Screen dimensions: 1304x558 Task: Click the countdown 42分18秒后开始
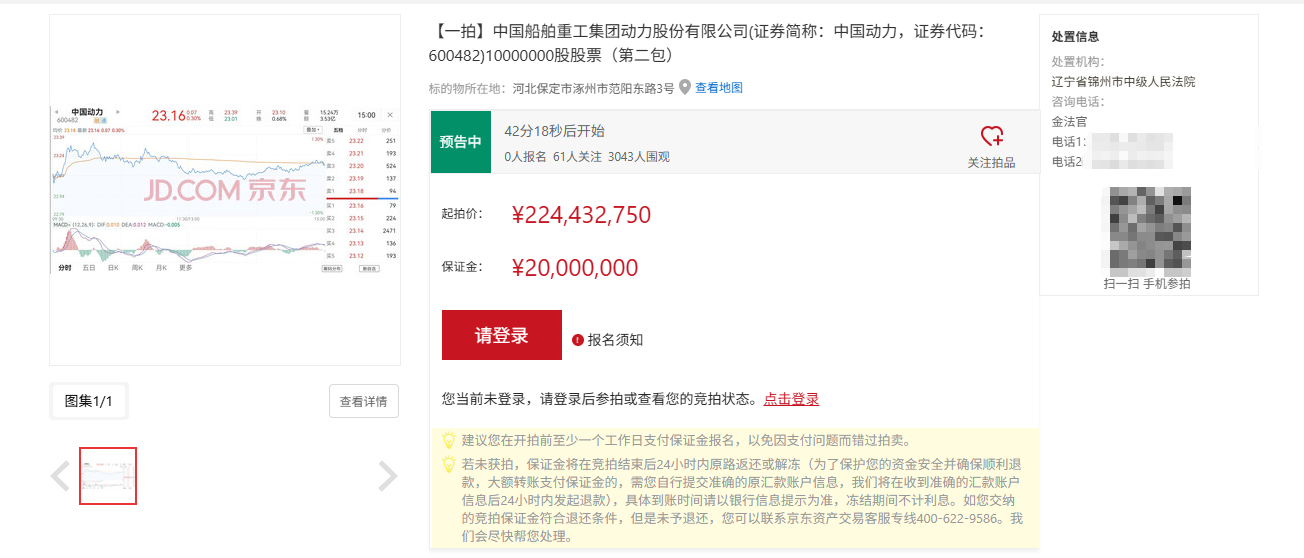555,131
